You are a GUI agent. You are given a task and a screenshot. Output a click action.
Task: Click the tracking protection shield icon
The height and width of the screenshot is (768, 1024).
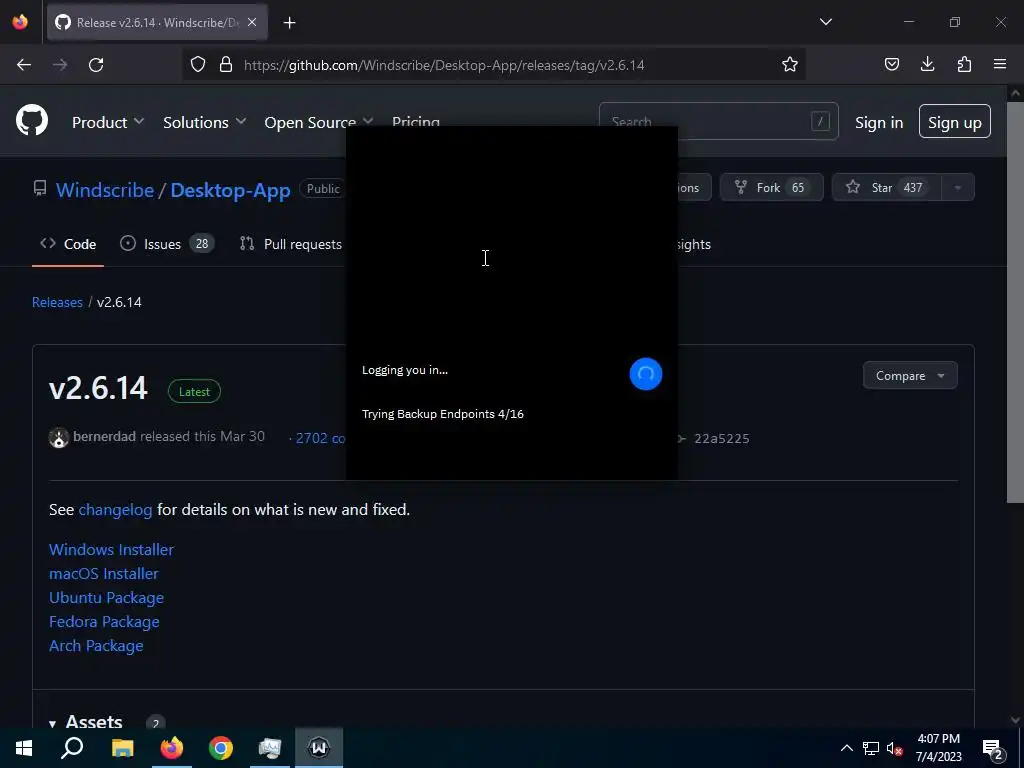click(198, 64)
